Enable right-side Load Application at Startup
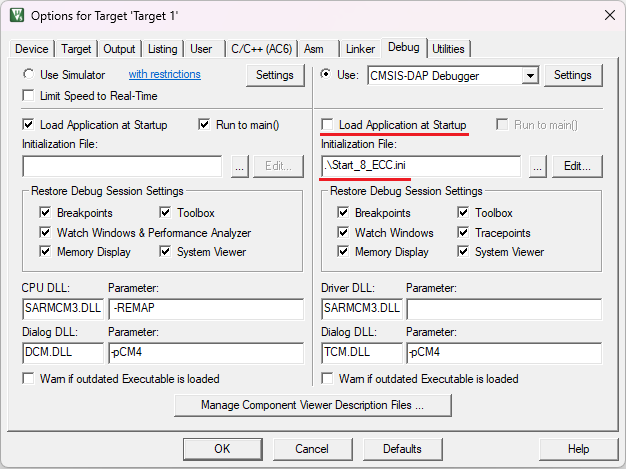The image size is (626, 469). [x=328, y=125]
